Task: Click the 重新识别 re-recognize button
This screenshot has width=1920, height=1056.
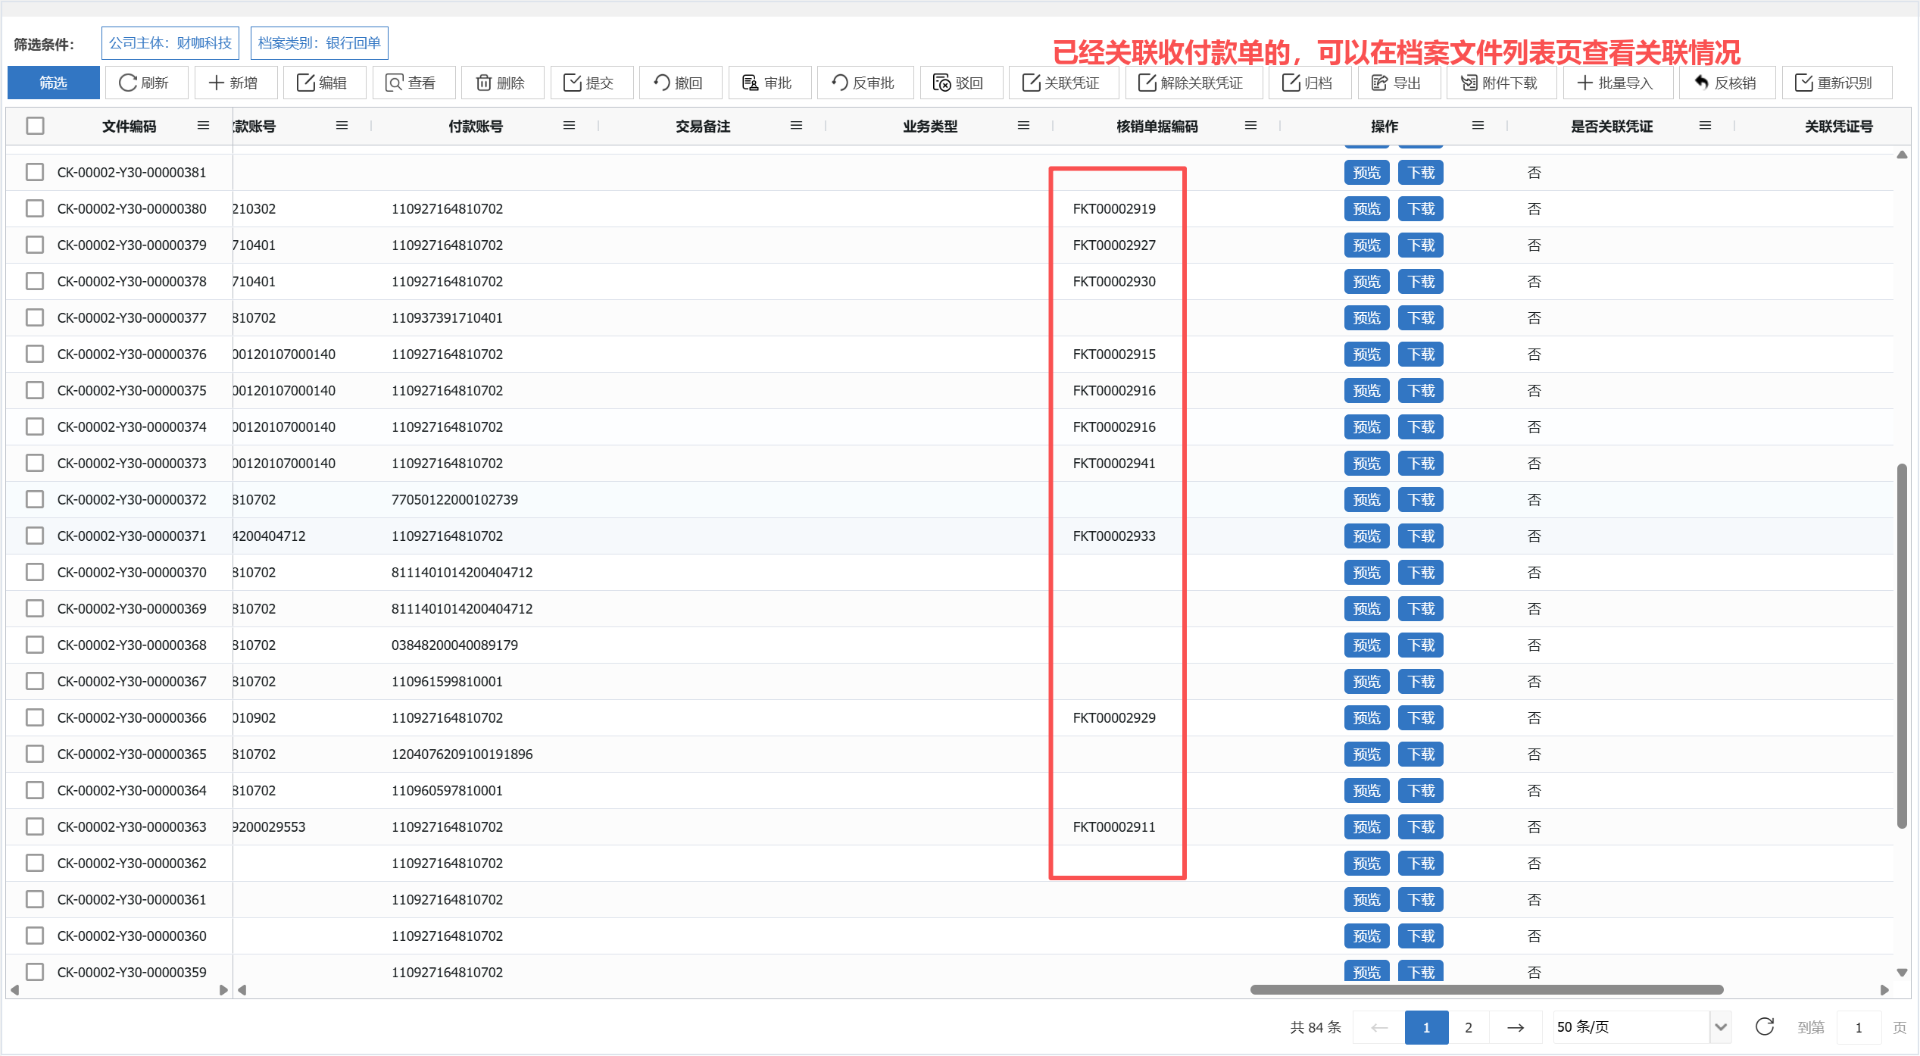Action: 1835,83
